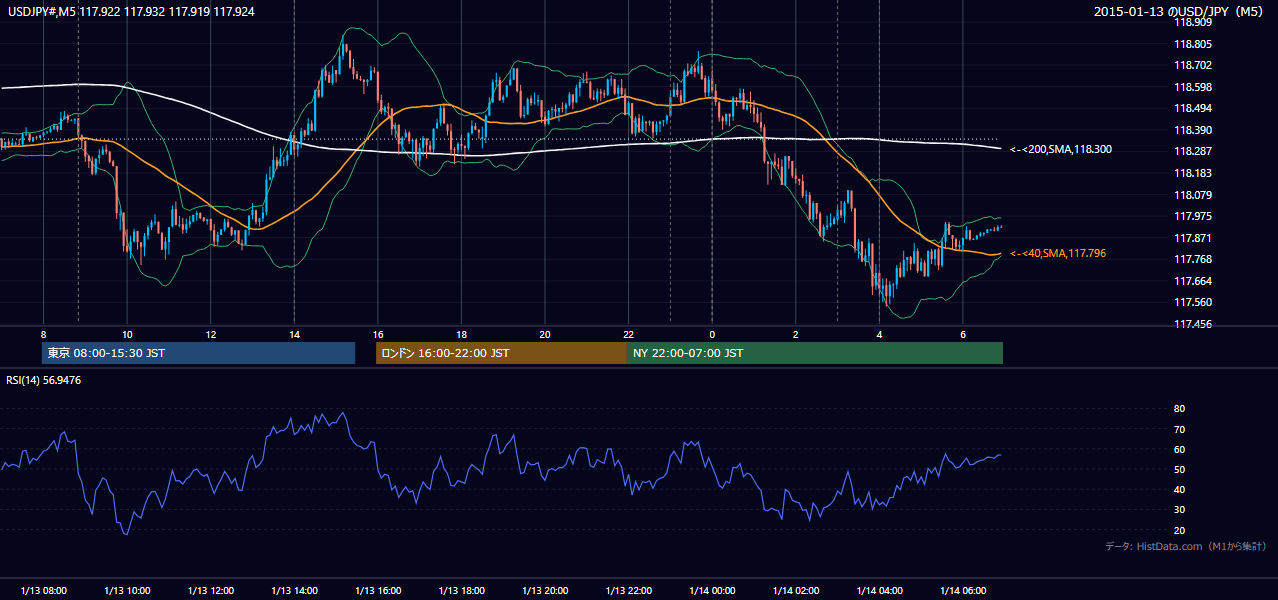This screenshot has height=600, width=1278.
Task: Click the 40 SMA 117.796 label
Action: pyautogui.click(x=1057, y=254)
